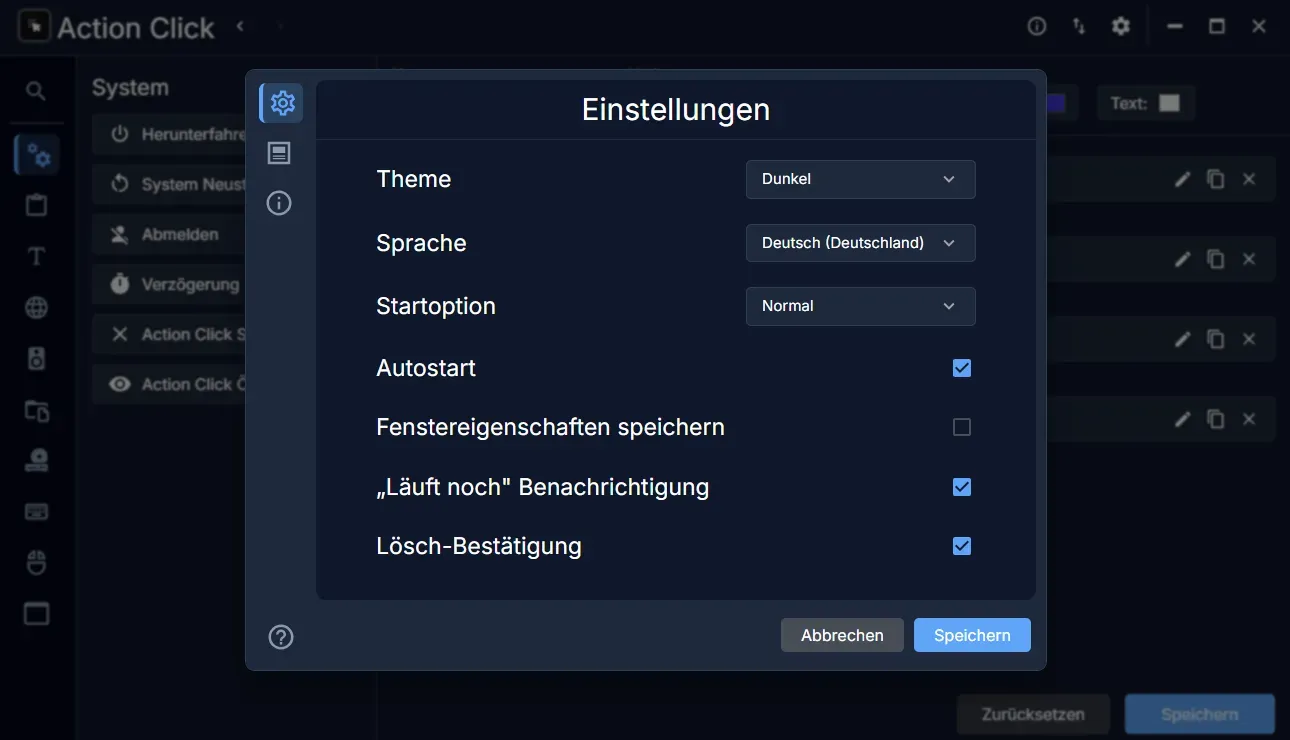Switch to the info tab in the dialog
1290x740 pixels.
click(279, 204)
